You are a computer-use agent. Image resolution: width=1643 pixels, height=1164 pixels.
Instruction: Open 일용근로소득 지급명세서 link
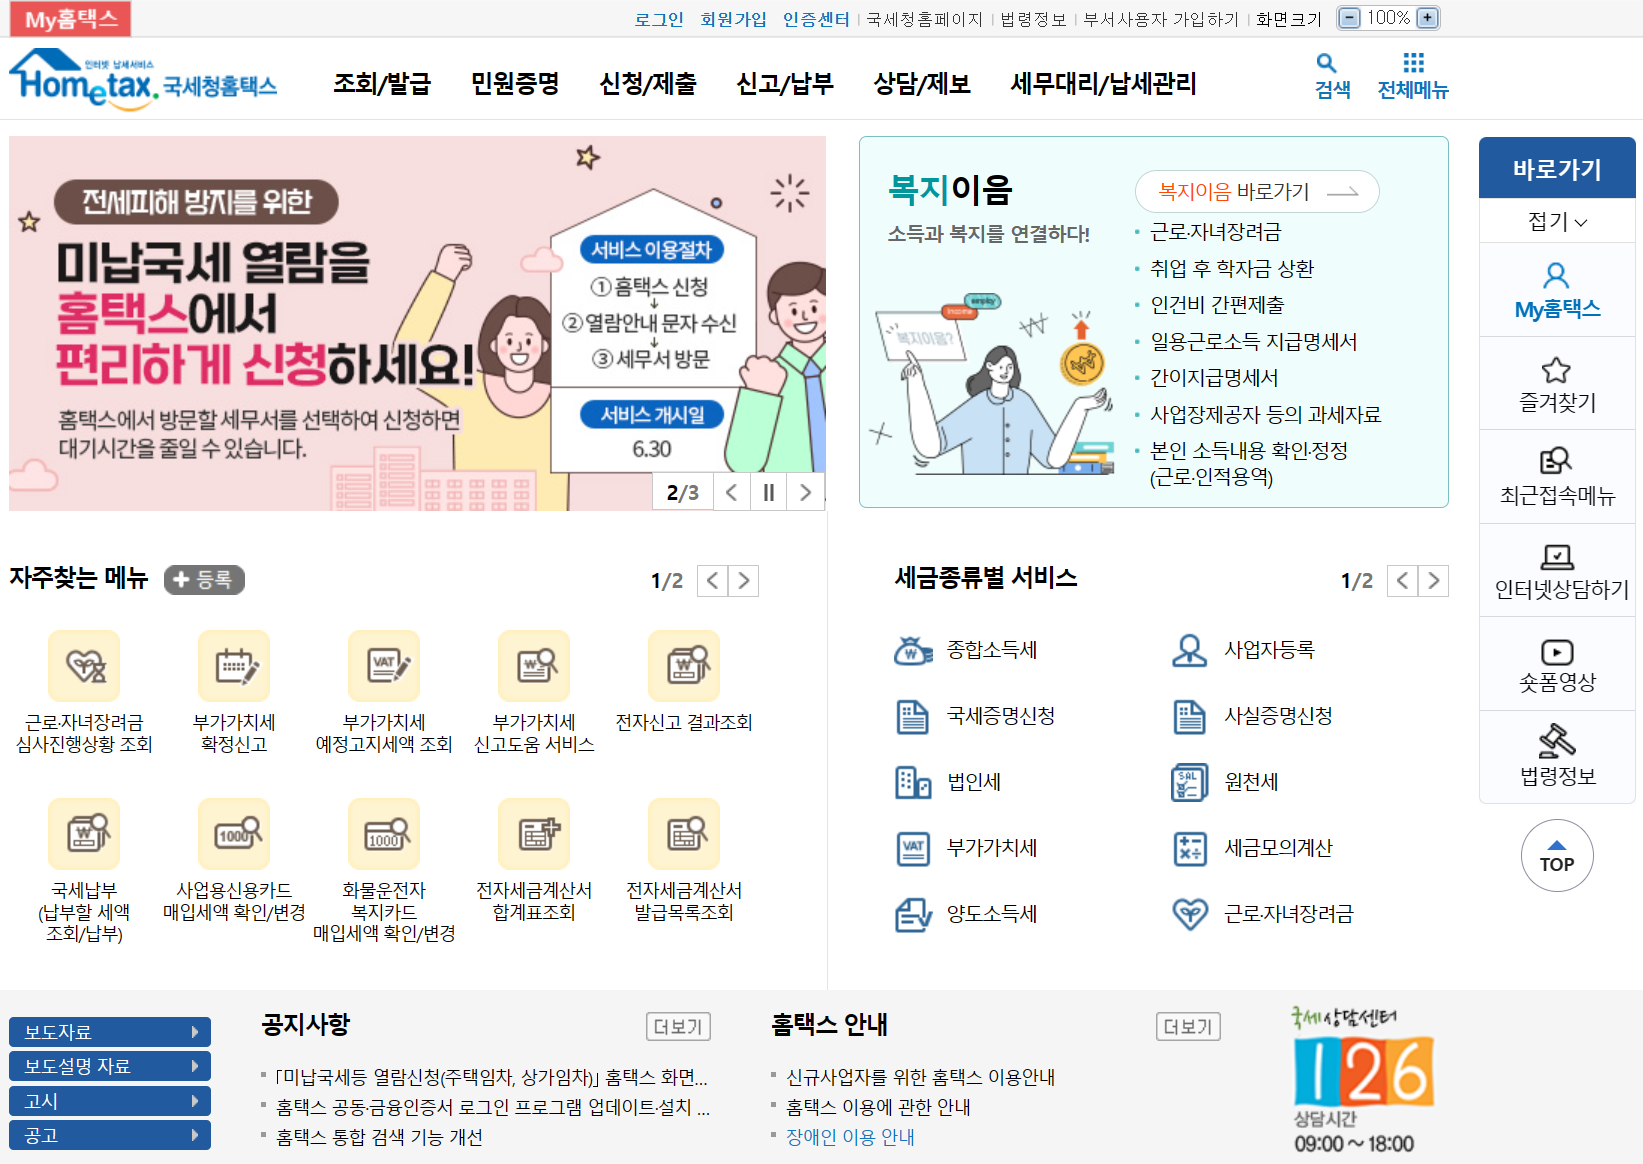(1253, 342)
